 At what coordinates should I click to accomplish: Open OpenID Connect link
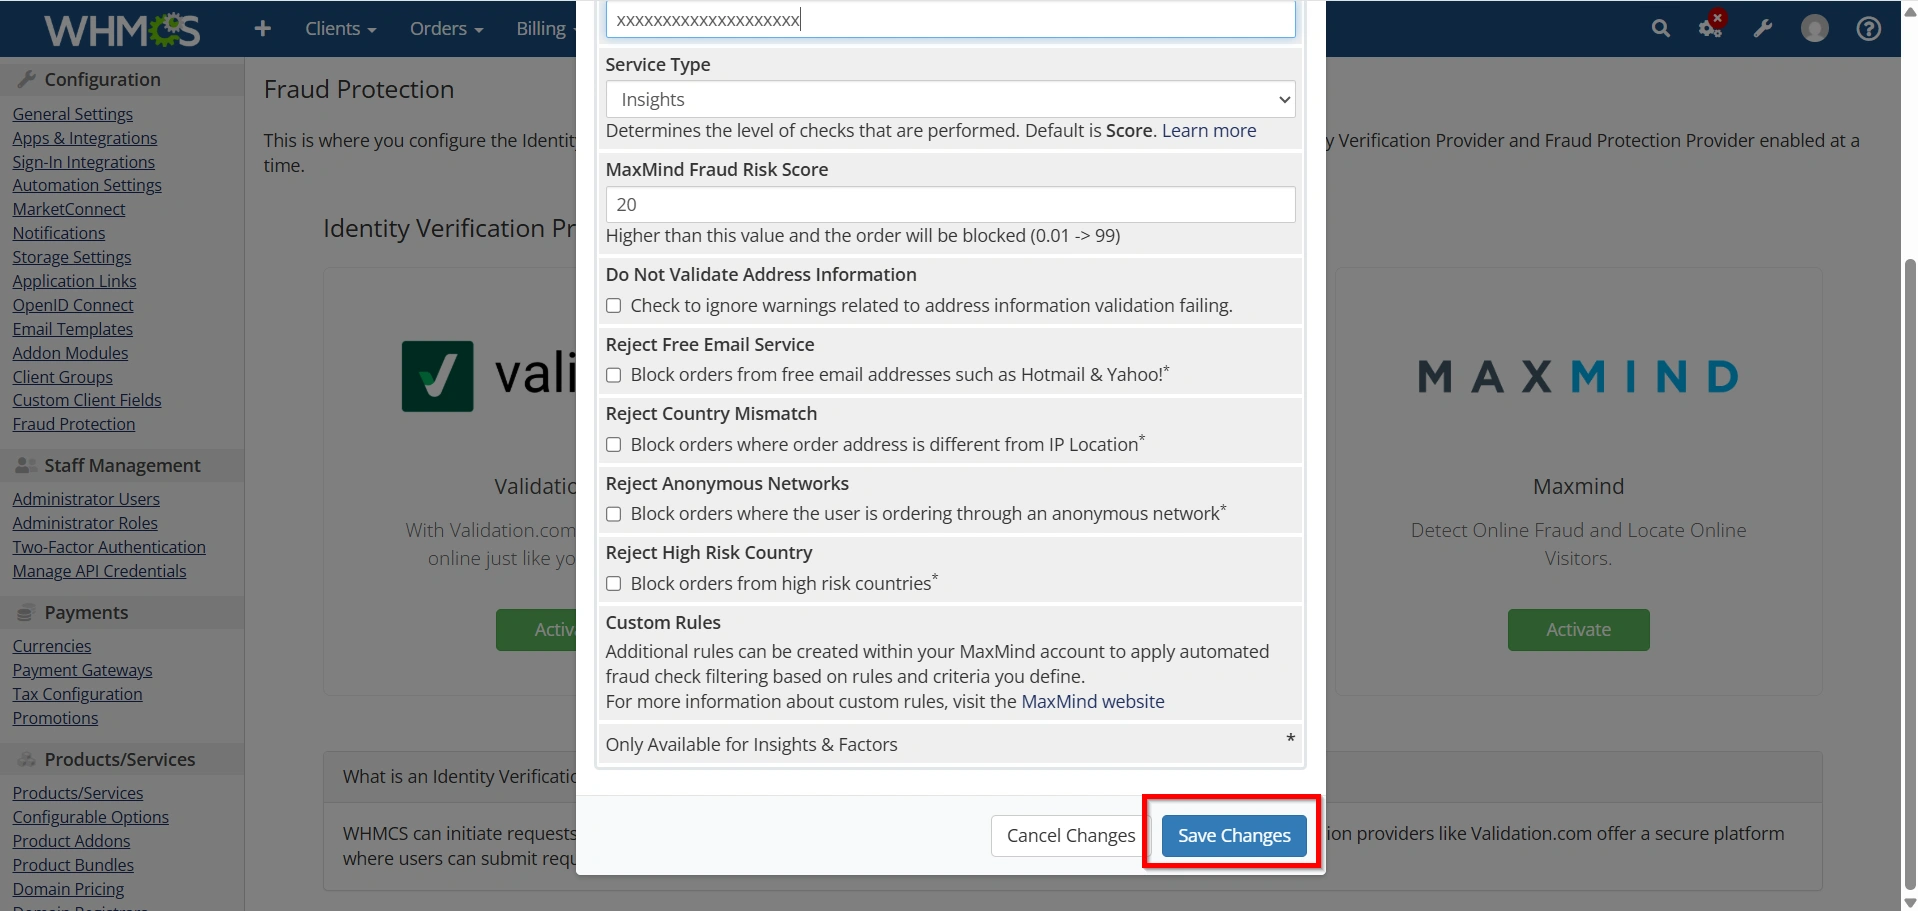73,305
